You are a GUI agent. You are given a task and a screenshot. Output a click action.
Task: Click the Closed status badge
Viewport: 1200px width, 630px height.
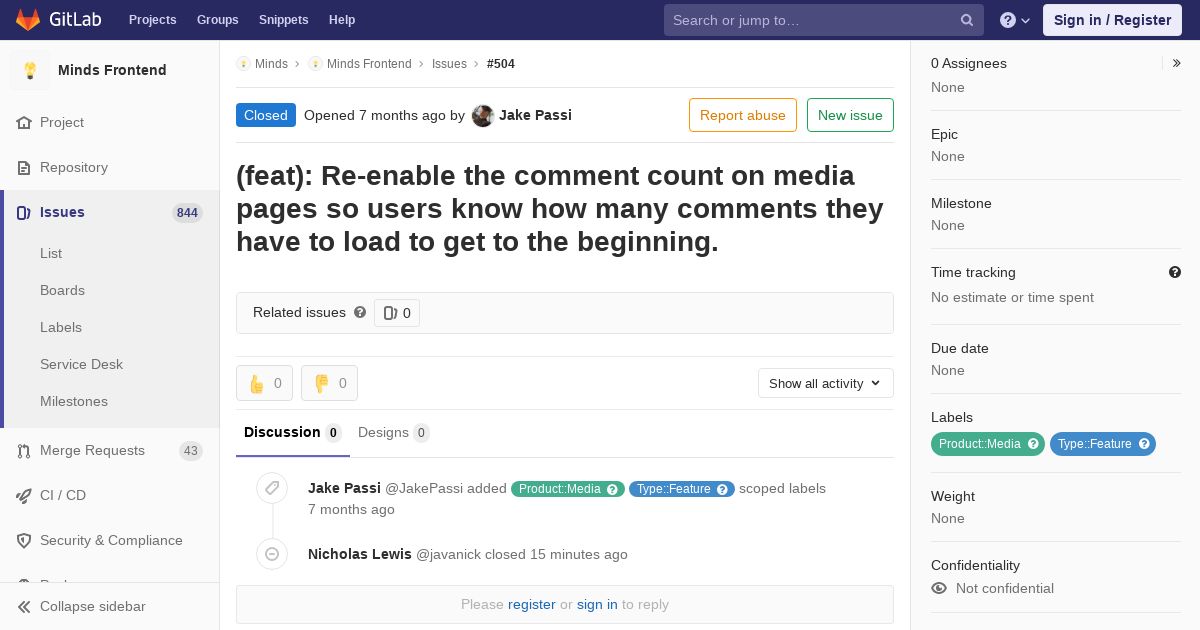click(266, 115)
